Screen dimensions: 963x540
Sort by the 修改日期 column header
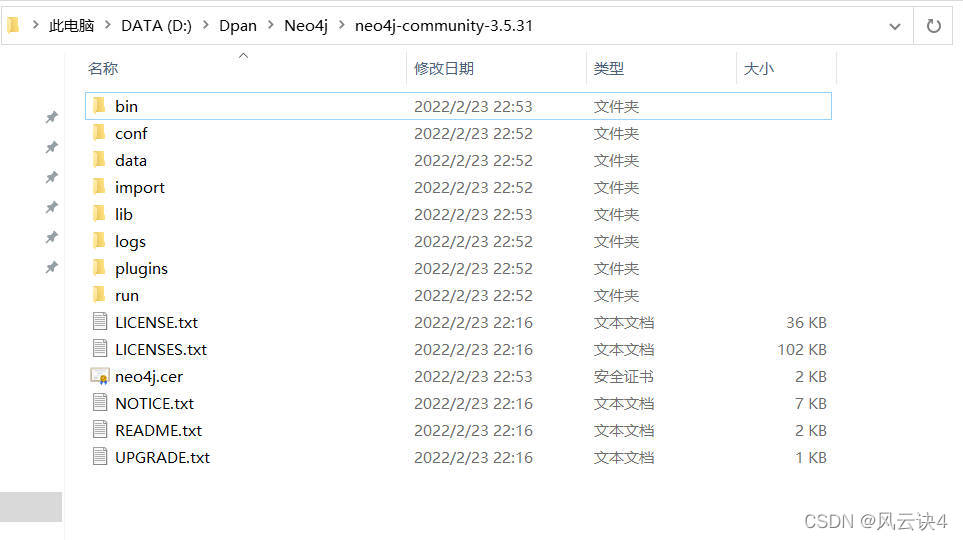(443, 68)
